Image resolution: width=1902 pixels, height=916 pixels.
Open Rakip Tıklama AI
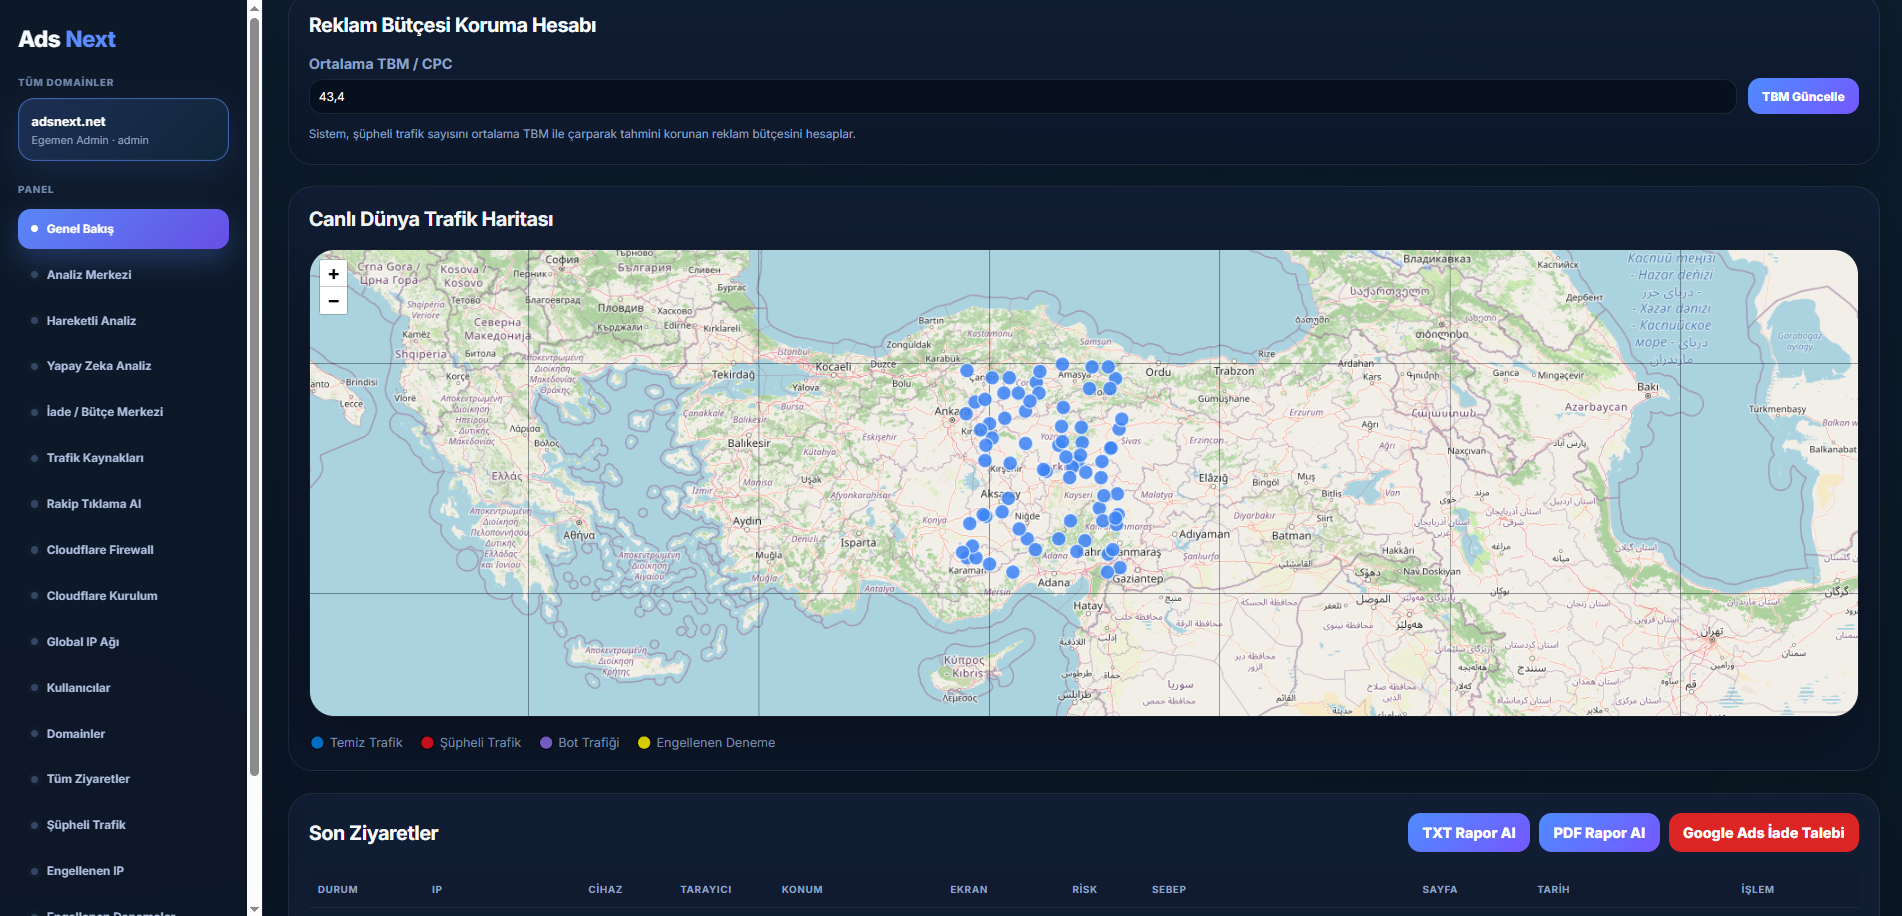click(123, 504)
